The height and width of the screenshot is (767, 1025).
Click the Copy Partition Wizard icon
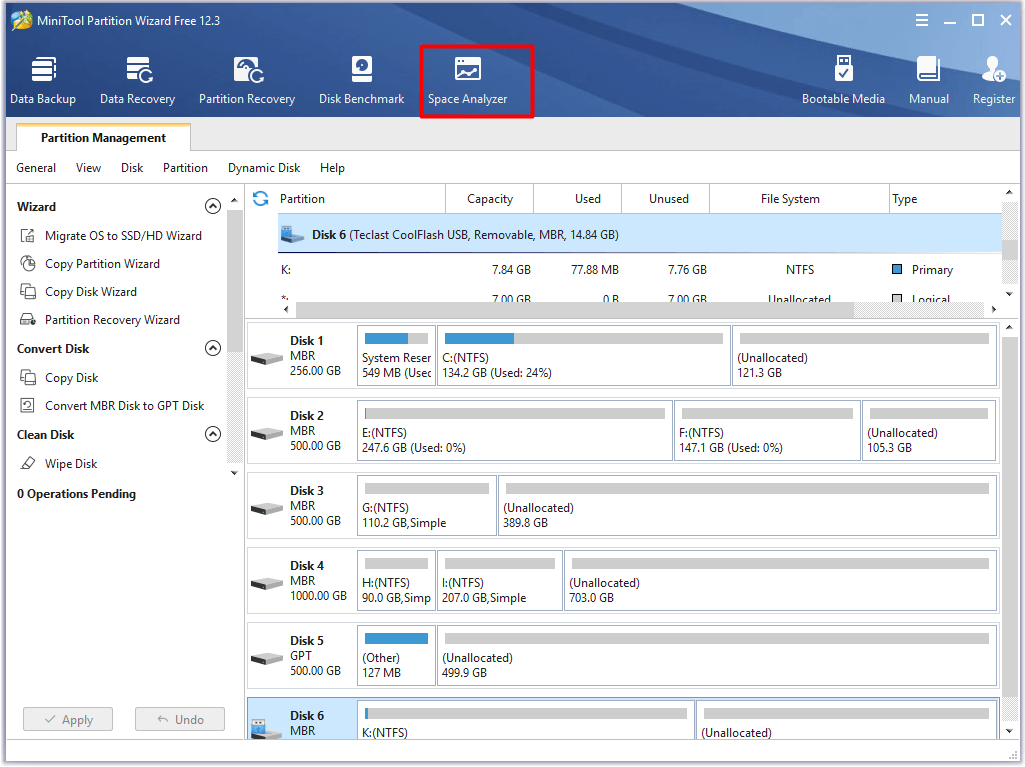27,264
